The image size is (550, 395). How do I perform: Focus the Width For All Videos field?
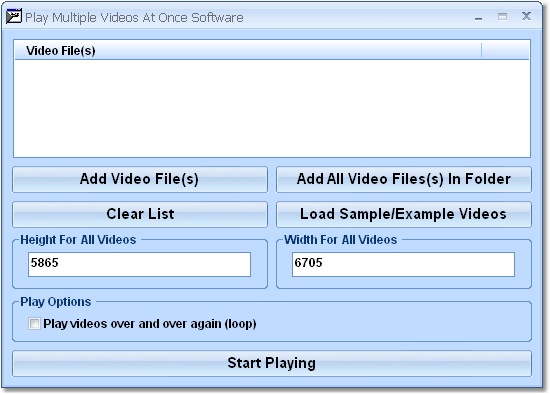tap(403, 264)
